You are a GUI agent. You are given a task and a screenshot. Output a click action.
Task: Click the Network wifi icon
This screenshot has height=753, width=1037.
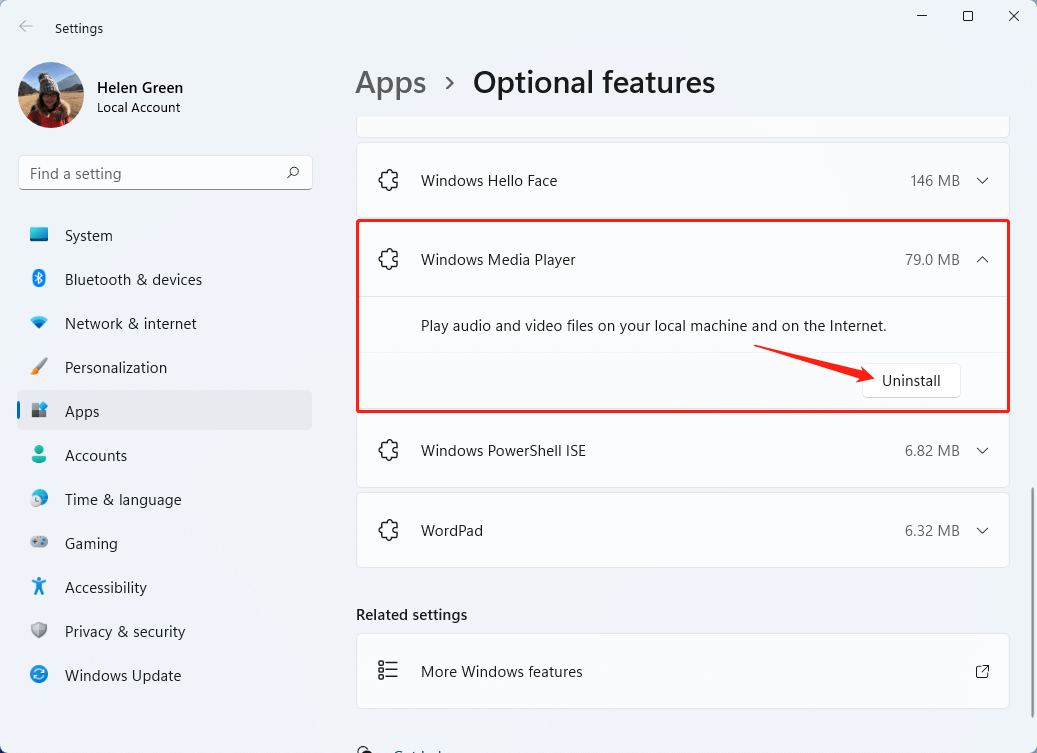[39, 323]
